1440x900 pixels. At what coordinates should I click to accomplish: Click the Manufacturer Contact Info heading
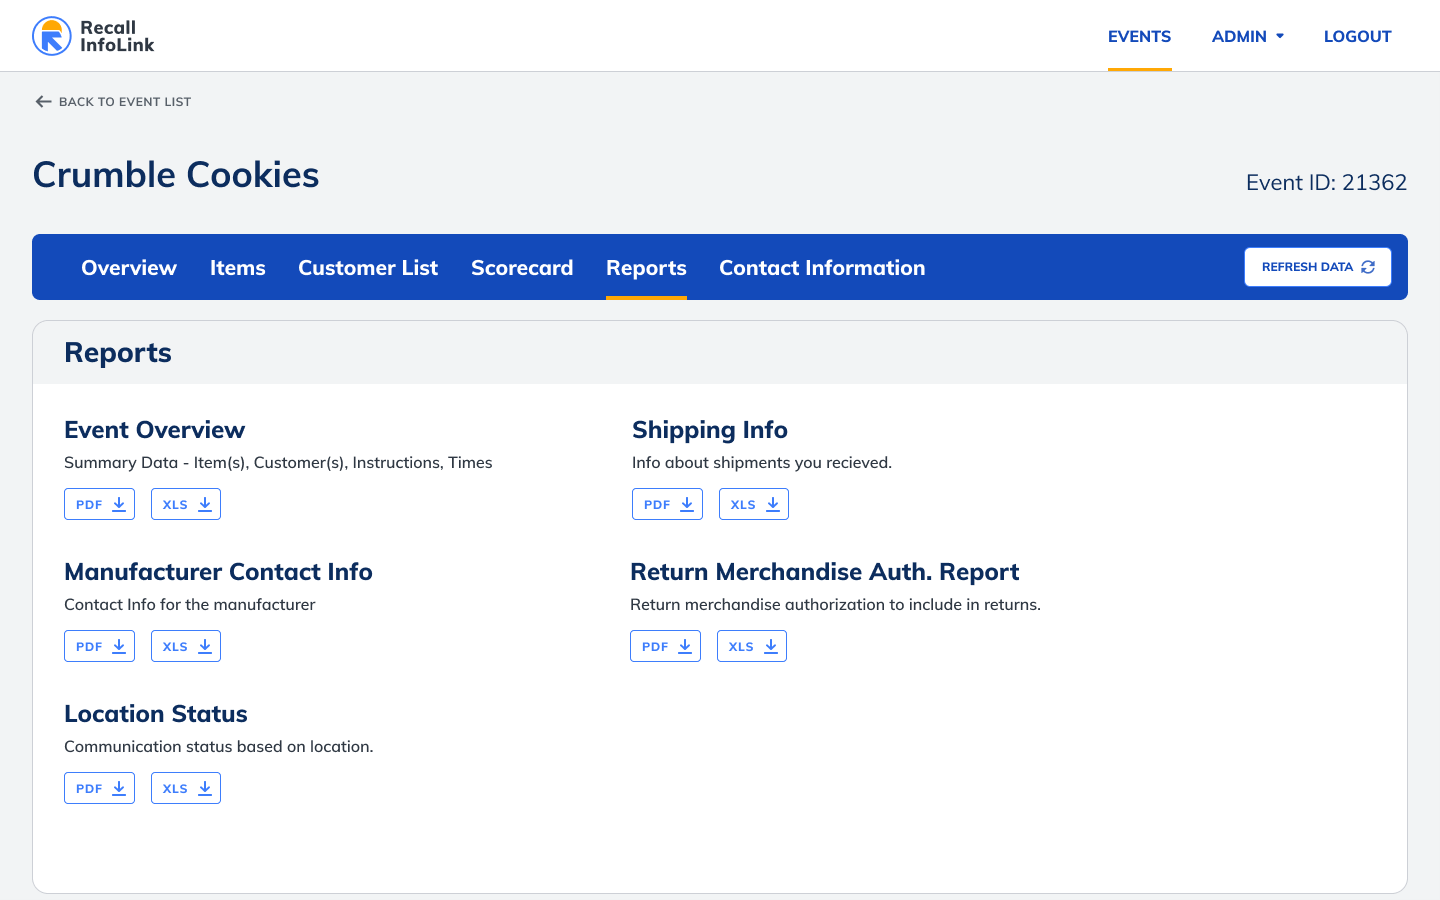(x=218, y=572)
